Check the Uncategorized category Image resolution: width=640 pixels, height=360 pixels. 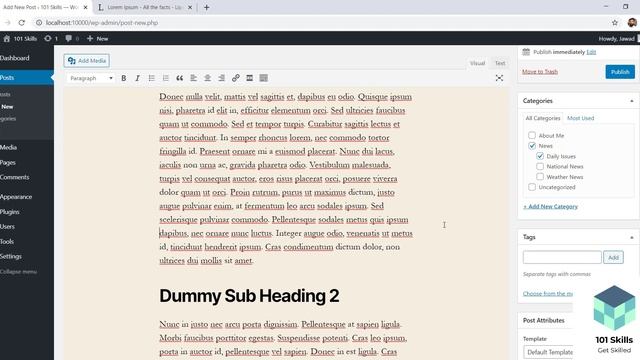pos(532,187)
